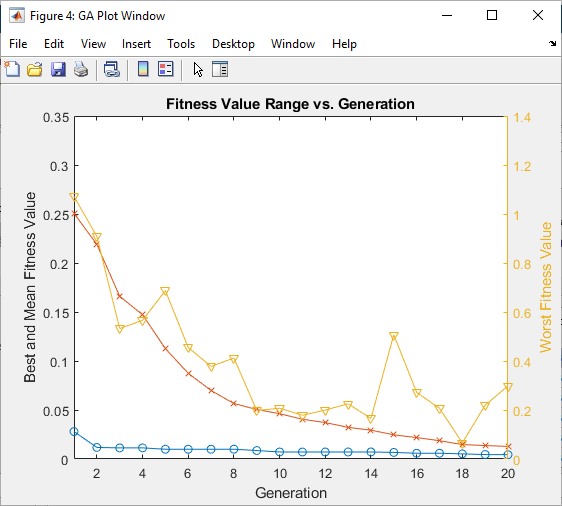Image resolution: width=562 pixels, height=506 pixels.
Task: Open the Property Inspector icon
Action: click(220, 69)
